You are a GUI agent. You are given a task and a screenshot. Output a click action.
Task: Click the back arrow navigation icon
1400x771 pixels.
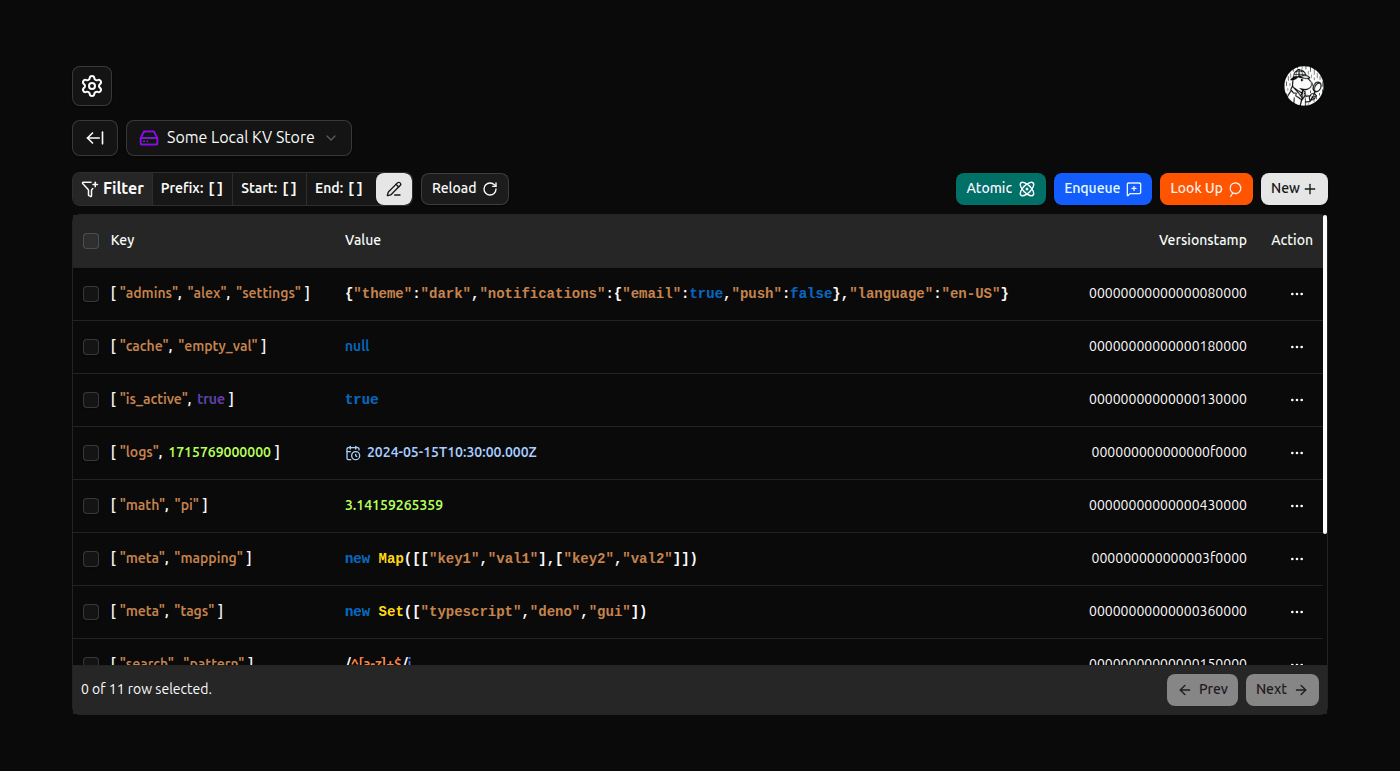click(94, 137)
